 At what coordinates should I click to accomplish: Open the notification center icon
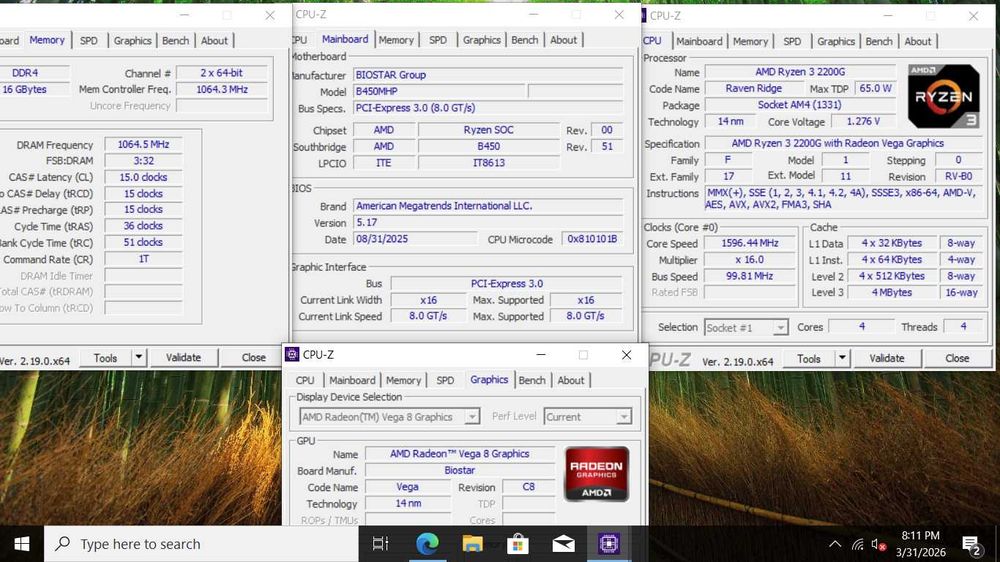(971, 545)
